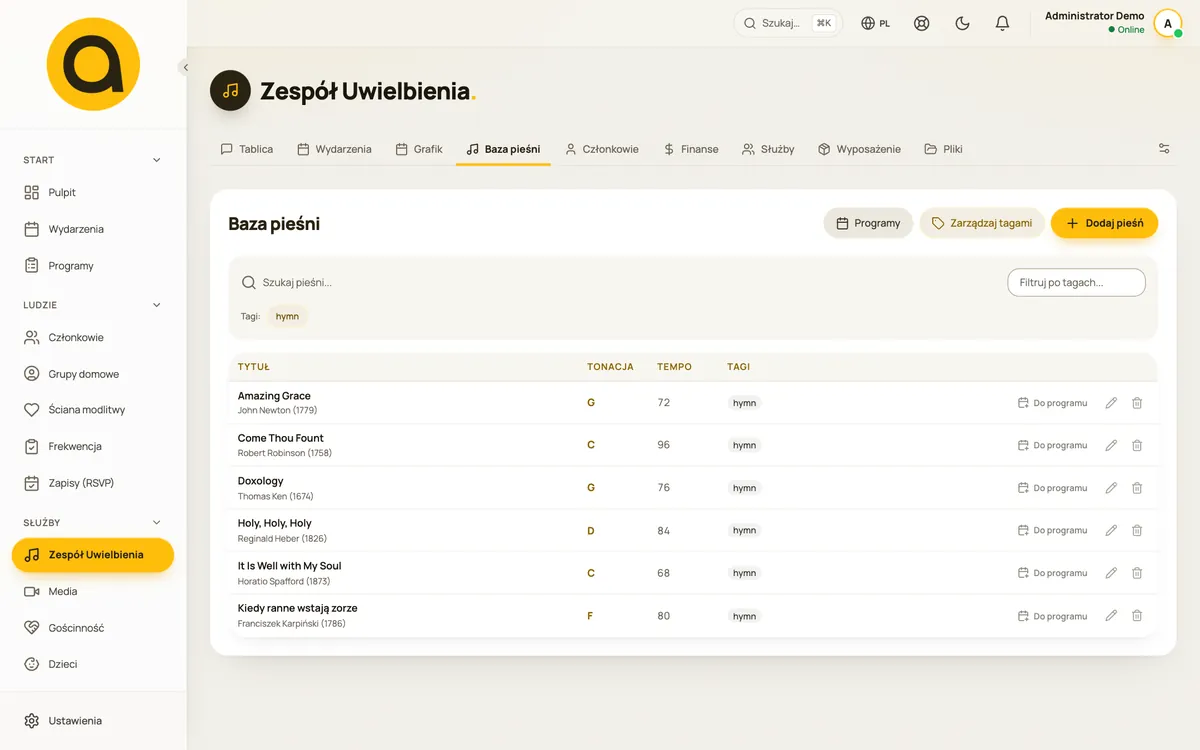Click the Programy button beside Zarządzaj tagami
Viewport: 1200px width, 750px height.
pos(868,223)
